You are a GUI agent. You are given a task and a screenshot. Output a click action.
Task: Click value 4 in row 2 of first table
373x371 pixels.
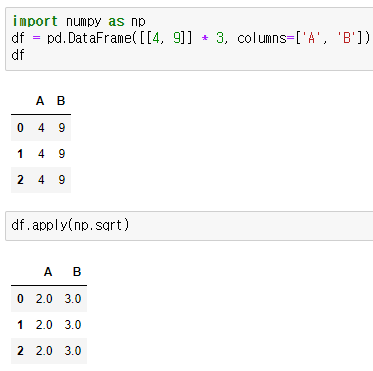pos(41,180)
